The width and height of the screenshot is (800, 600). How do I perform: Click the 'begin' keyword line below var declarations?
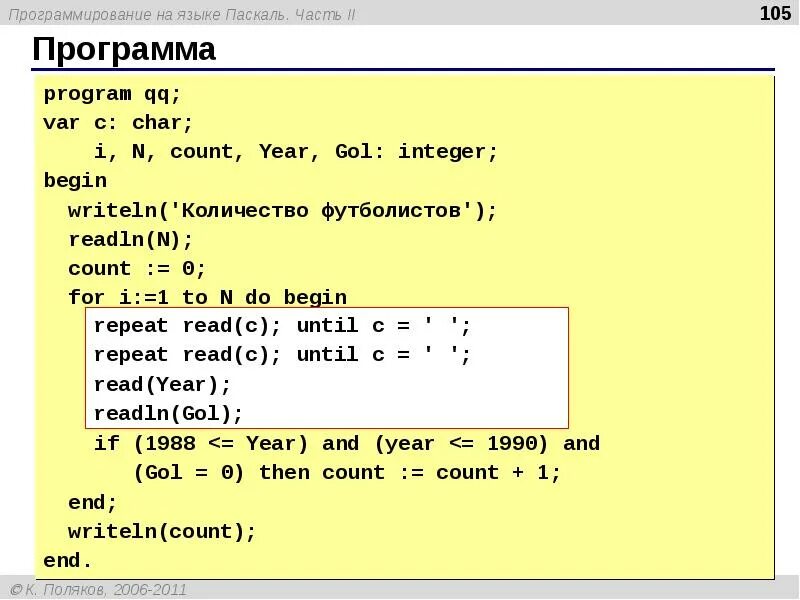pos(75,181)
